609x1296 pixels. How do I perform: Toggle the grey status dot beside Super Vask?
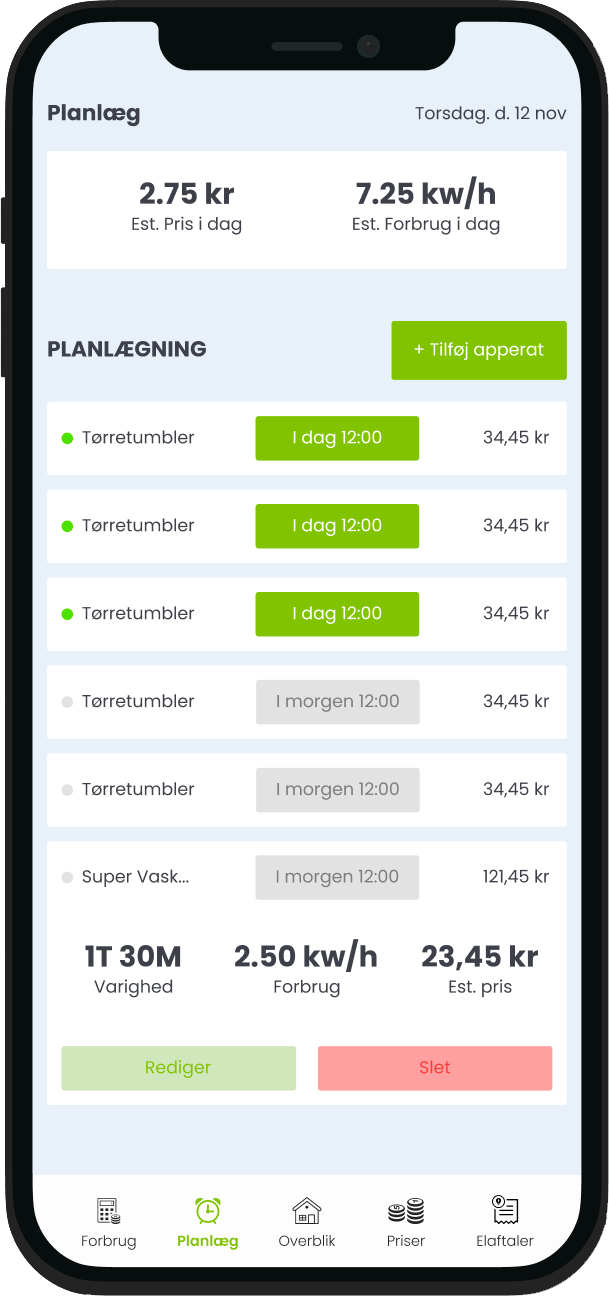coord(68,878)
